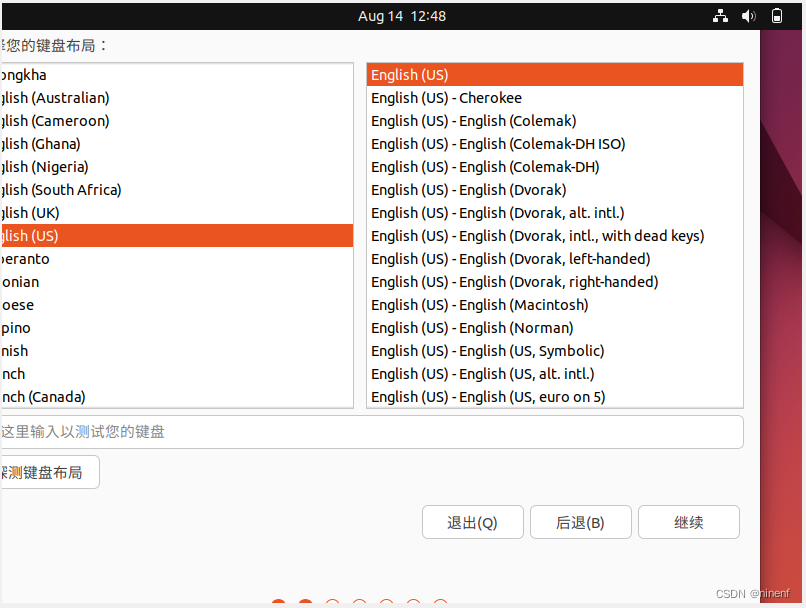
Task: Choose the Filipino entry in left list
Action: click(x=177, y=327)
